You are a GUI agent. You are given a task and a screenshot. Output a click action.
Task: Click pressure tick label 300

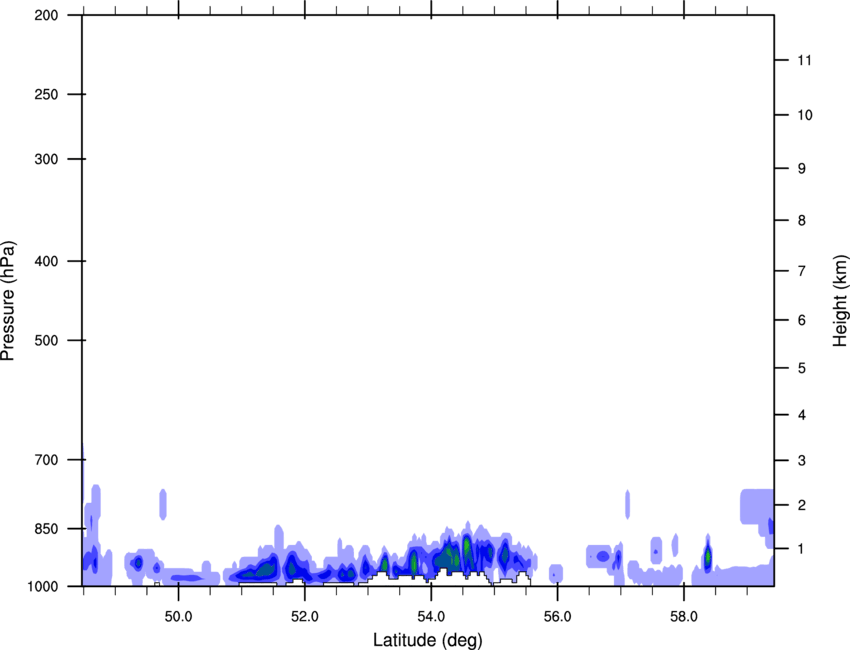click(x=46, y=159)
